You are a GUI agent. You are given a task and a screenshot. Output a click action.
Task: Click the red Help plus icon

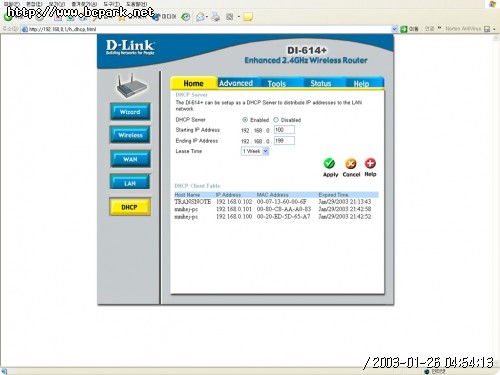(x=370, y=163)
